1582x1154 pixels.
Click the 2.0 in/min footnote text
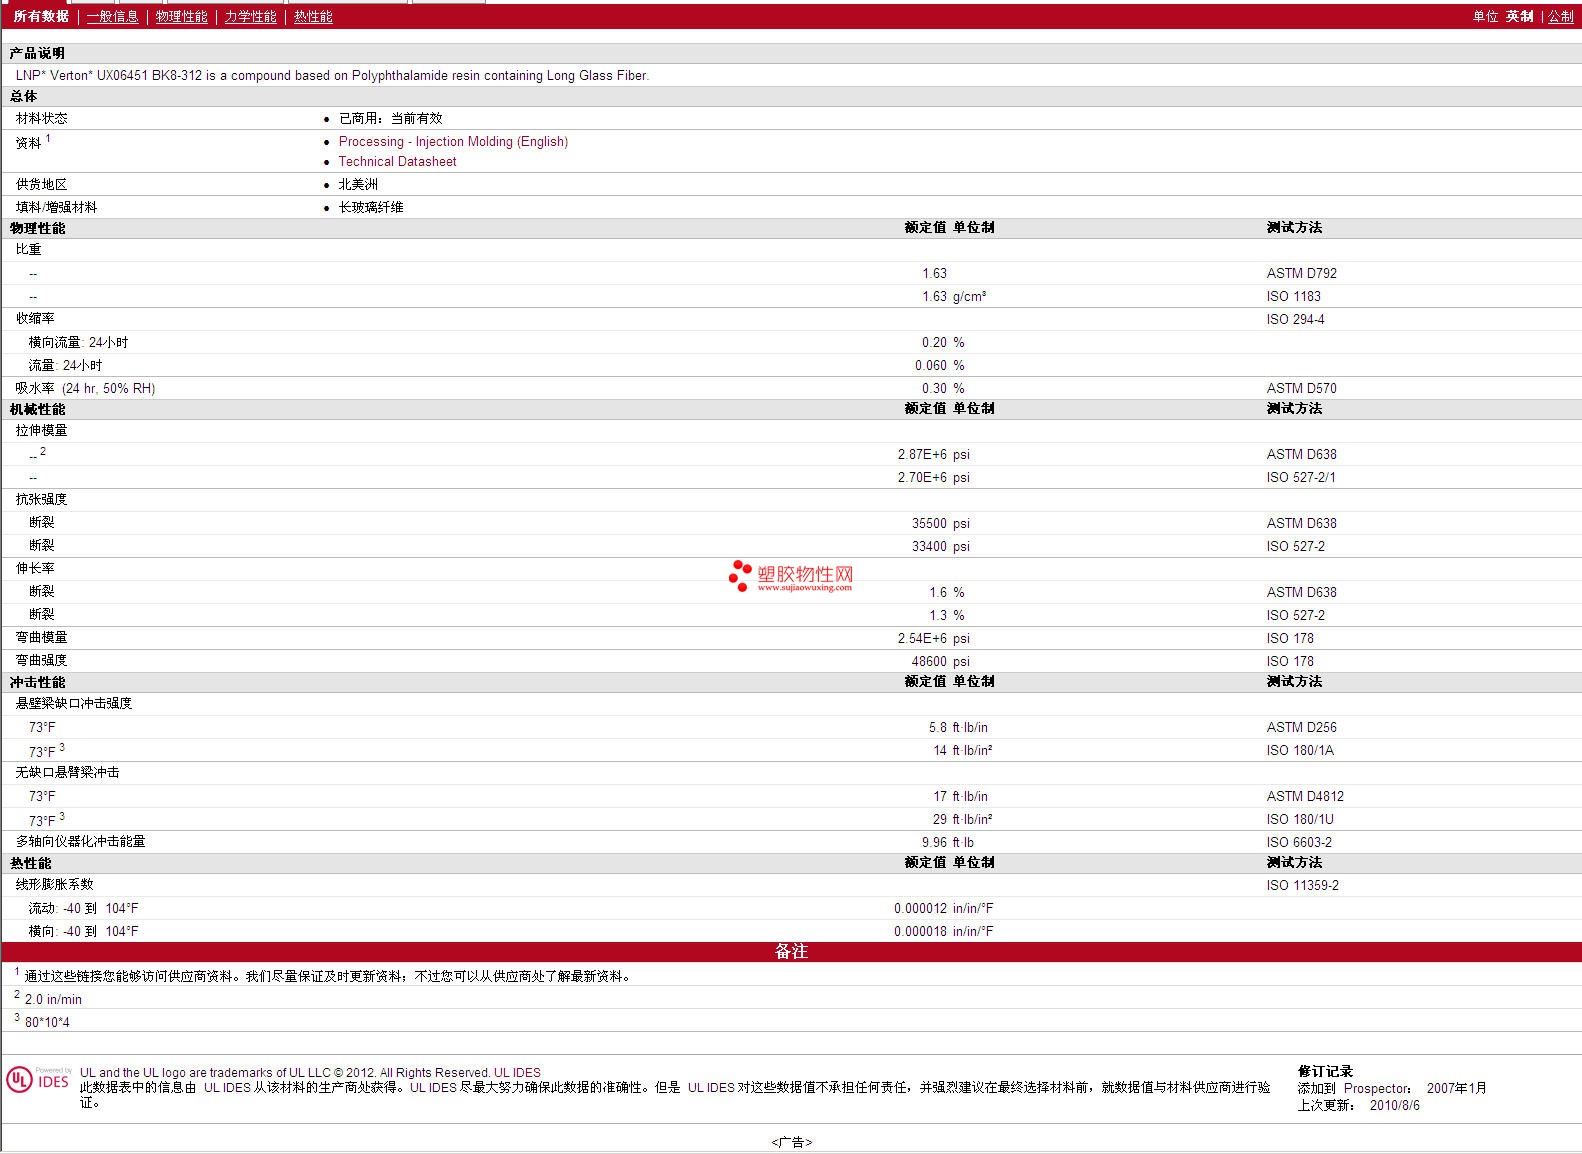click(x=53, y=999)
